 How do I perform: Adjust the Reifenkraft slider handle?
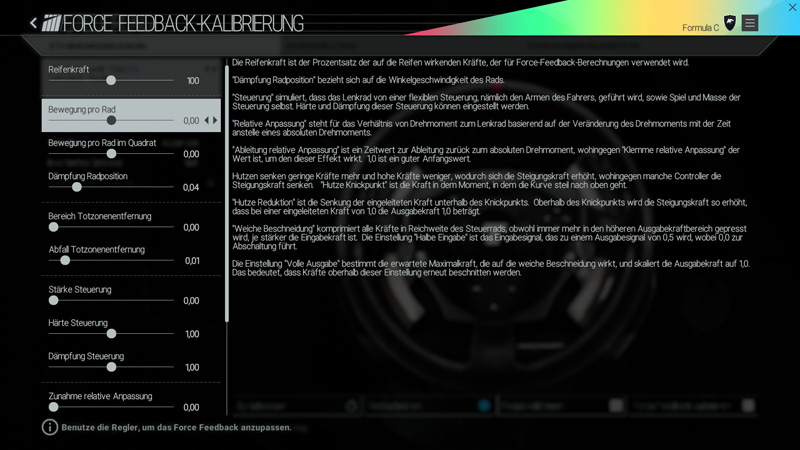(x=111, y=81)
